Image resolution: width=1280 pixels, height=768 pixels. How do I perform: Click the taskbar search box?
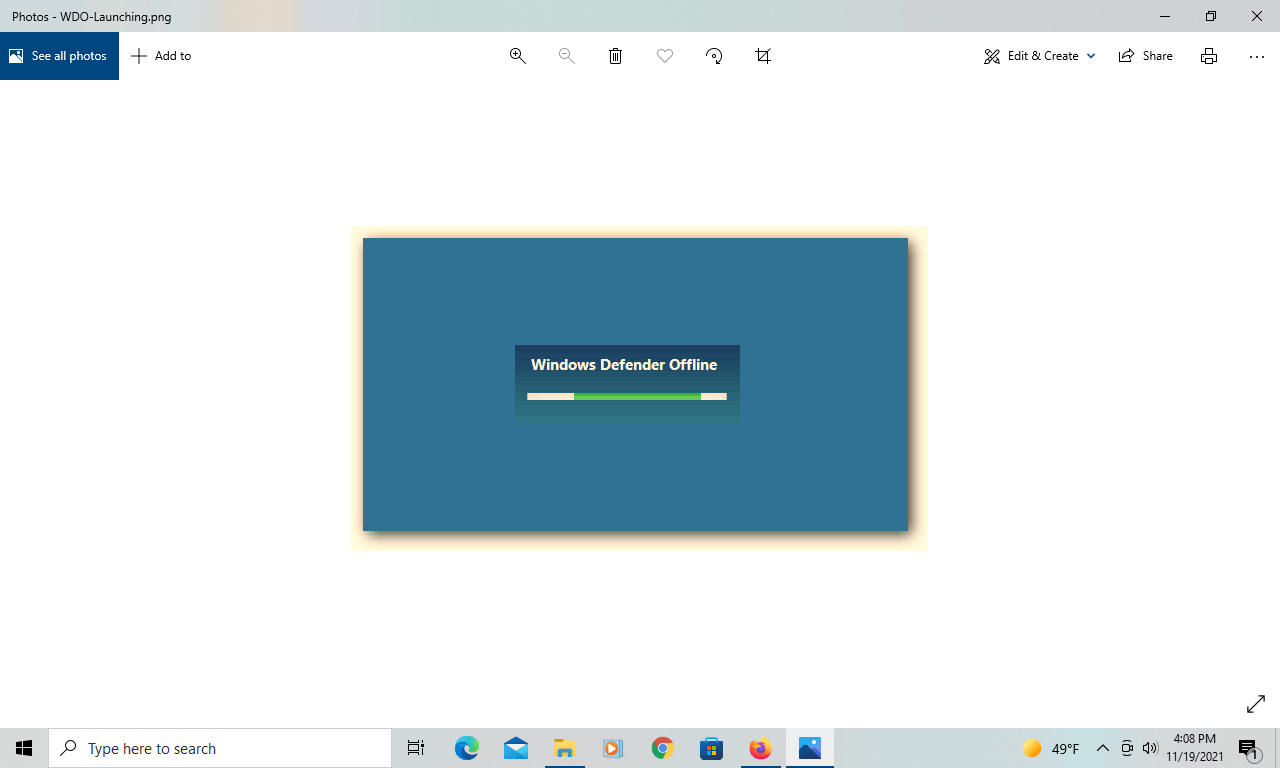click(x=220, y=748)
